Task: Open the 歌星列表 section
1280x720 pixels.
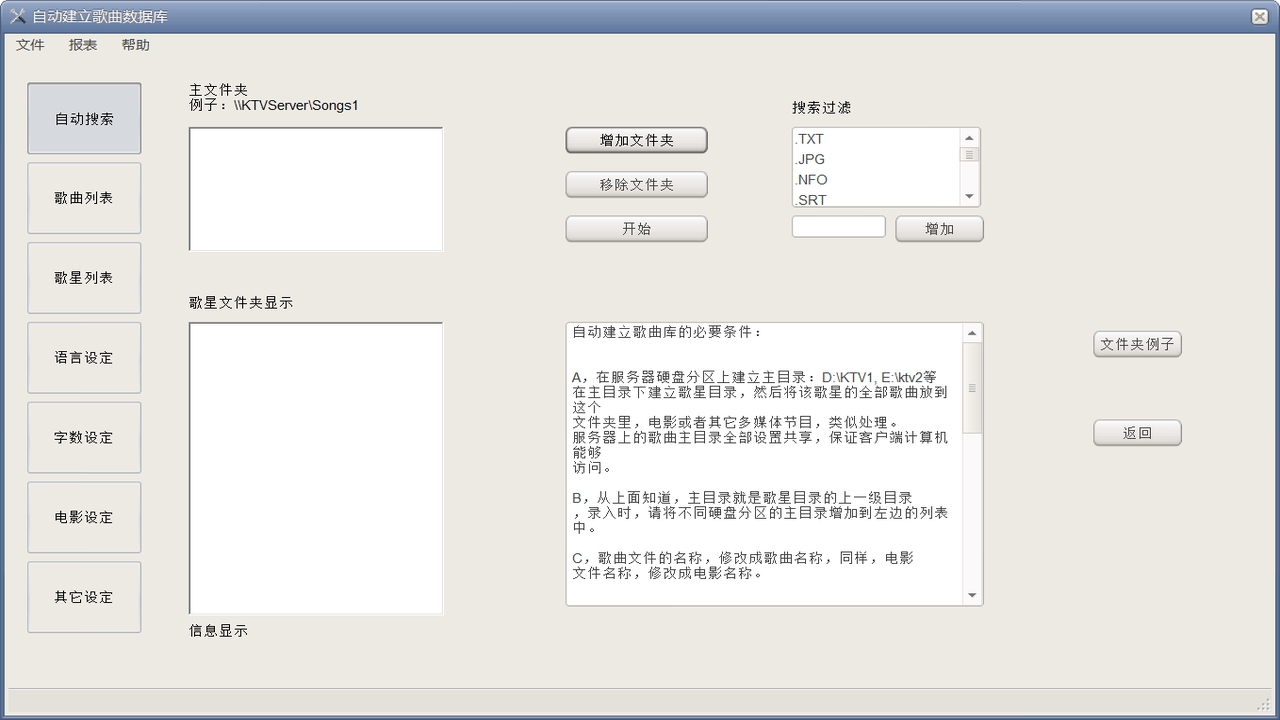Action: 84,278
